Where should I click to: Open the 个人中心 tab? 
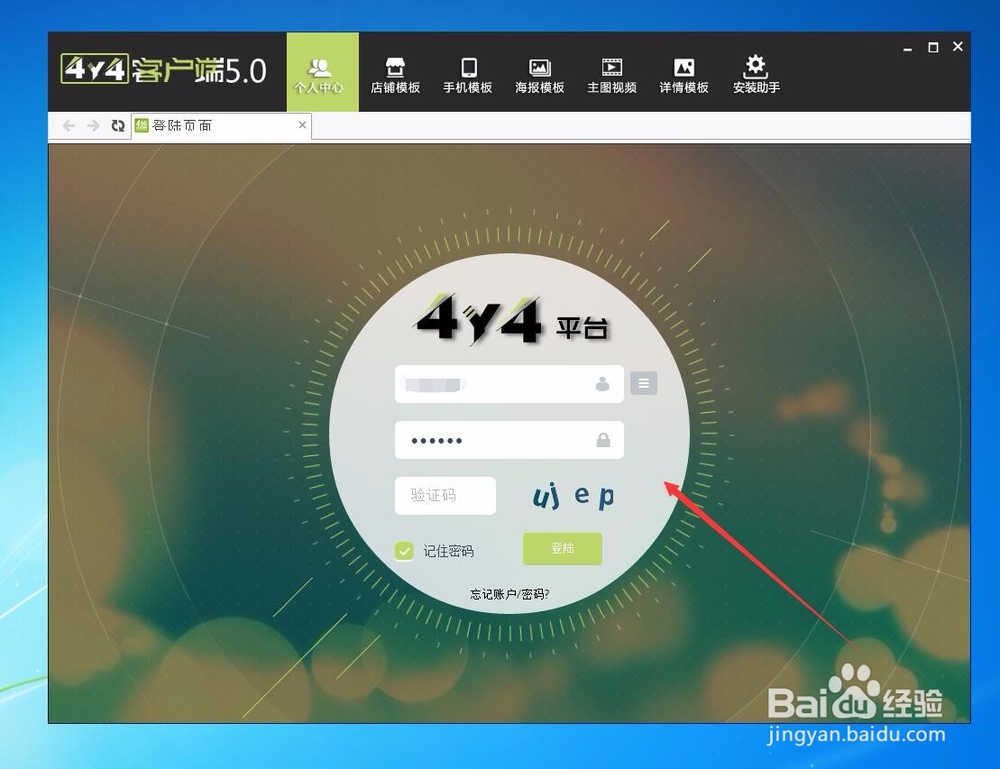tap(322, 72)
